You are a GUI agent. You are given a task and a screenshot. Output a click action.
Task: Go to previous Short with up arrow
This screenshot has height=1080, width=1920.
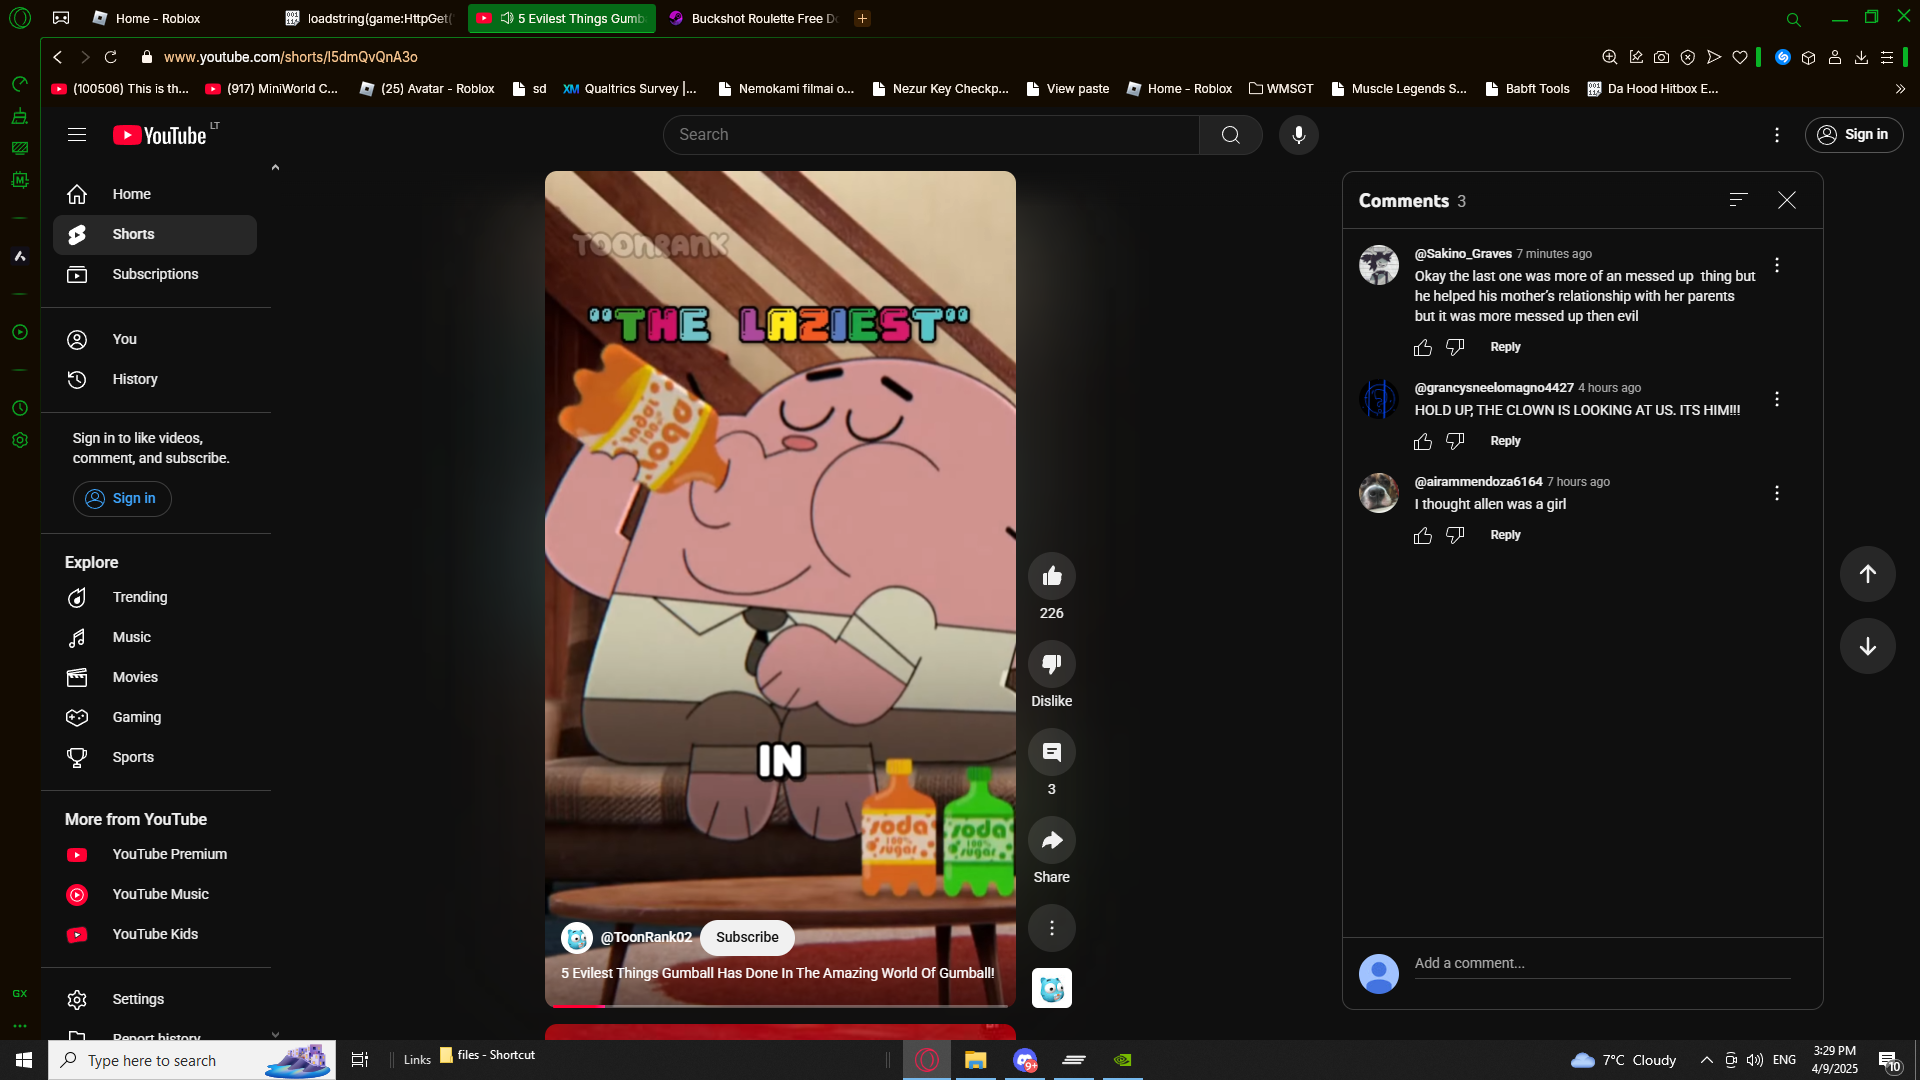point(1867,574)
